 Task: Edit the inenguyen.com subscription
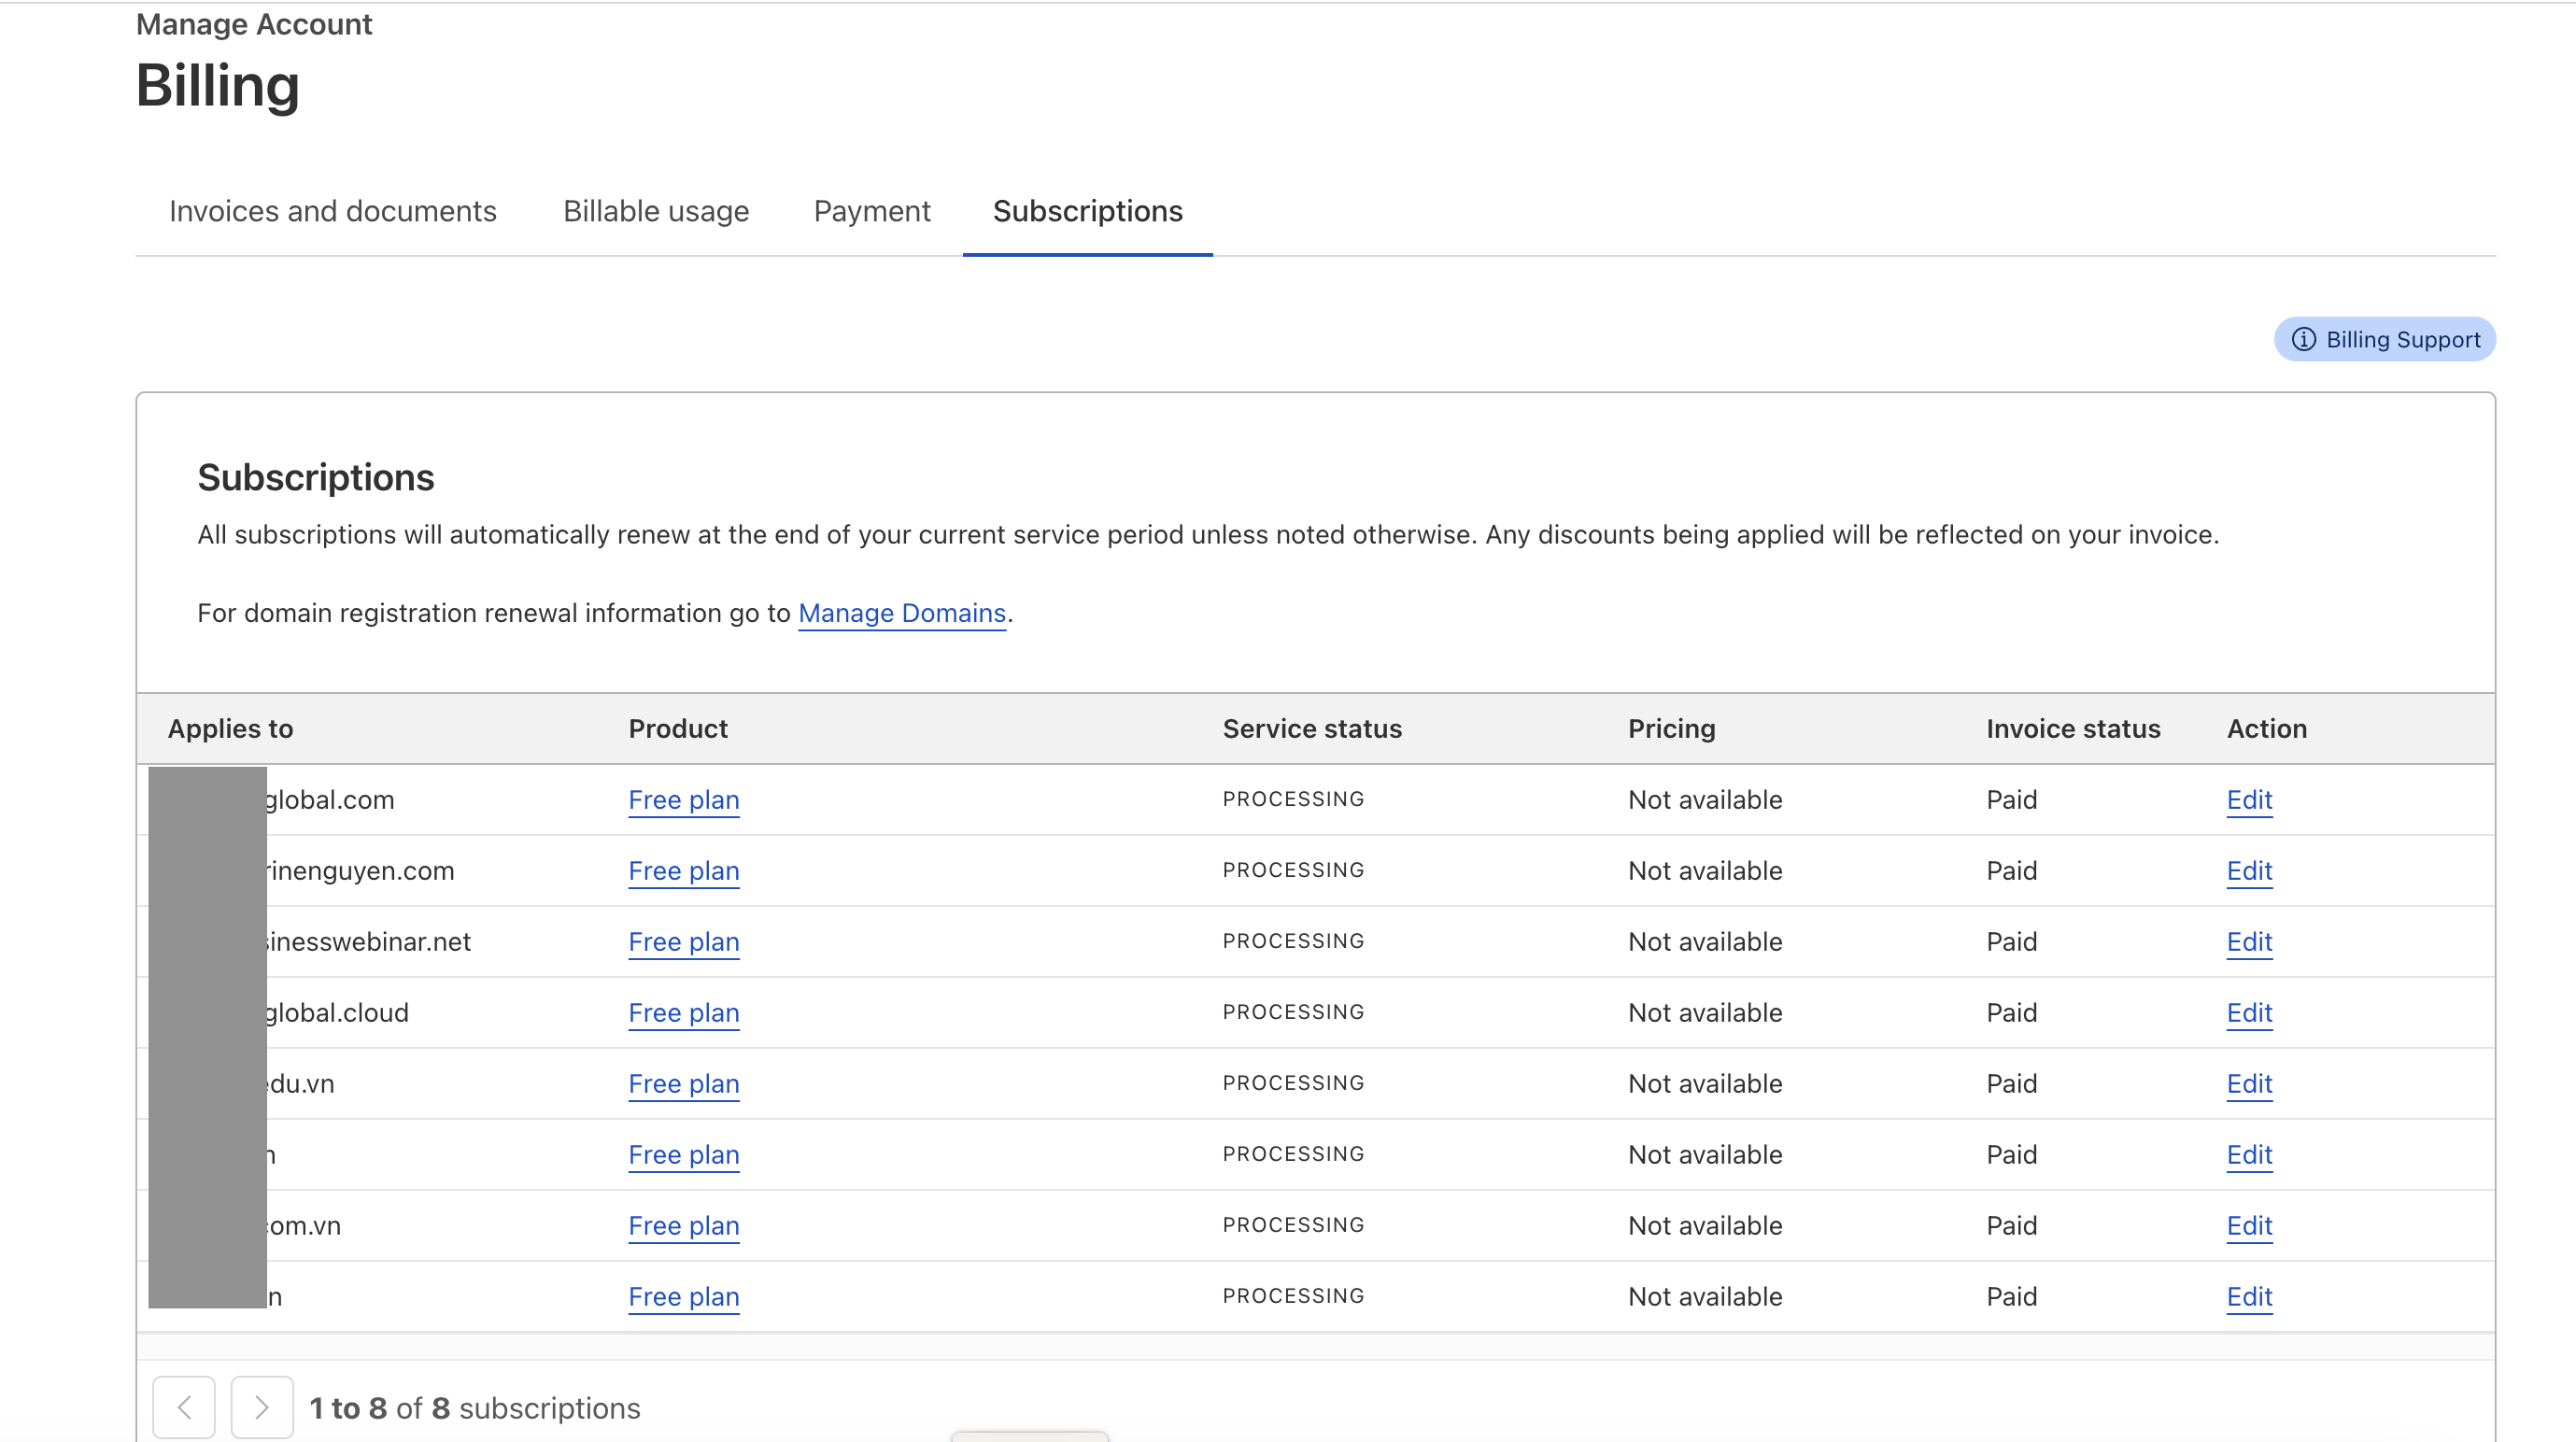(2249, 871)
